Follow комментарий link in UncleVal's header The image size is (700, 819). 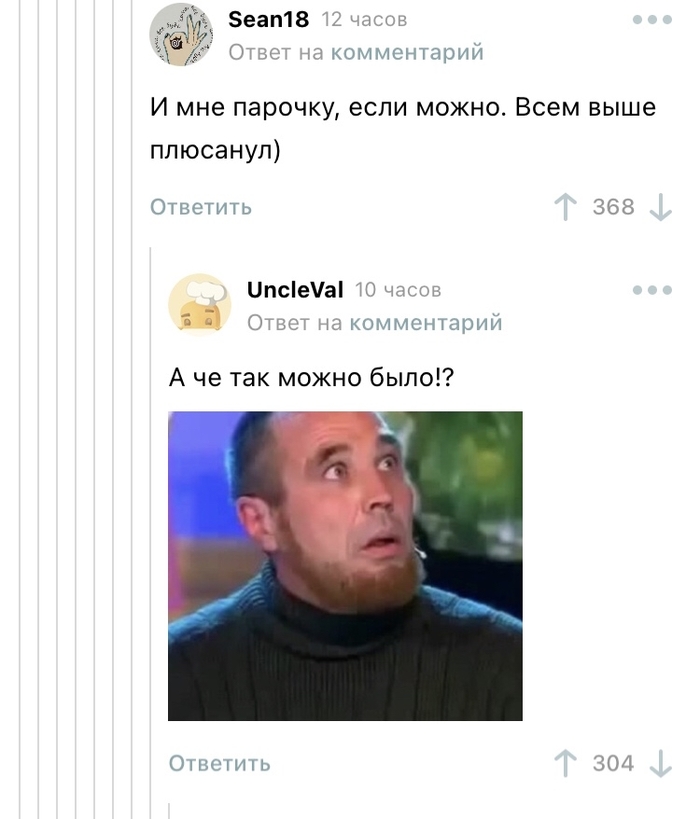coord(426,323)
